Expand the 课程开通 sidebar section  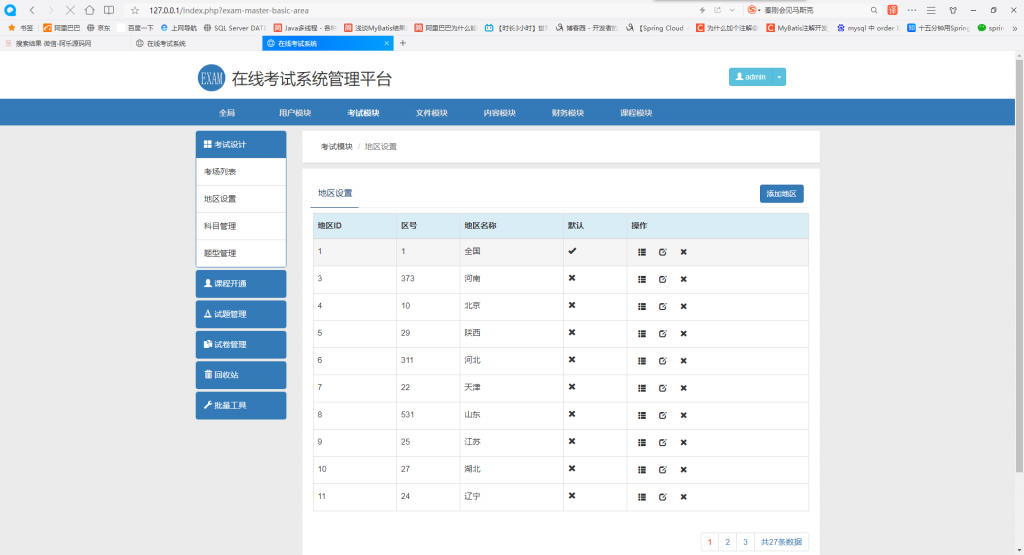[x=241, y=283]
